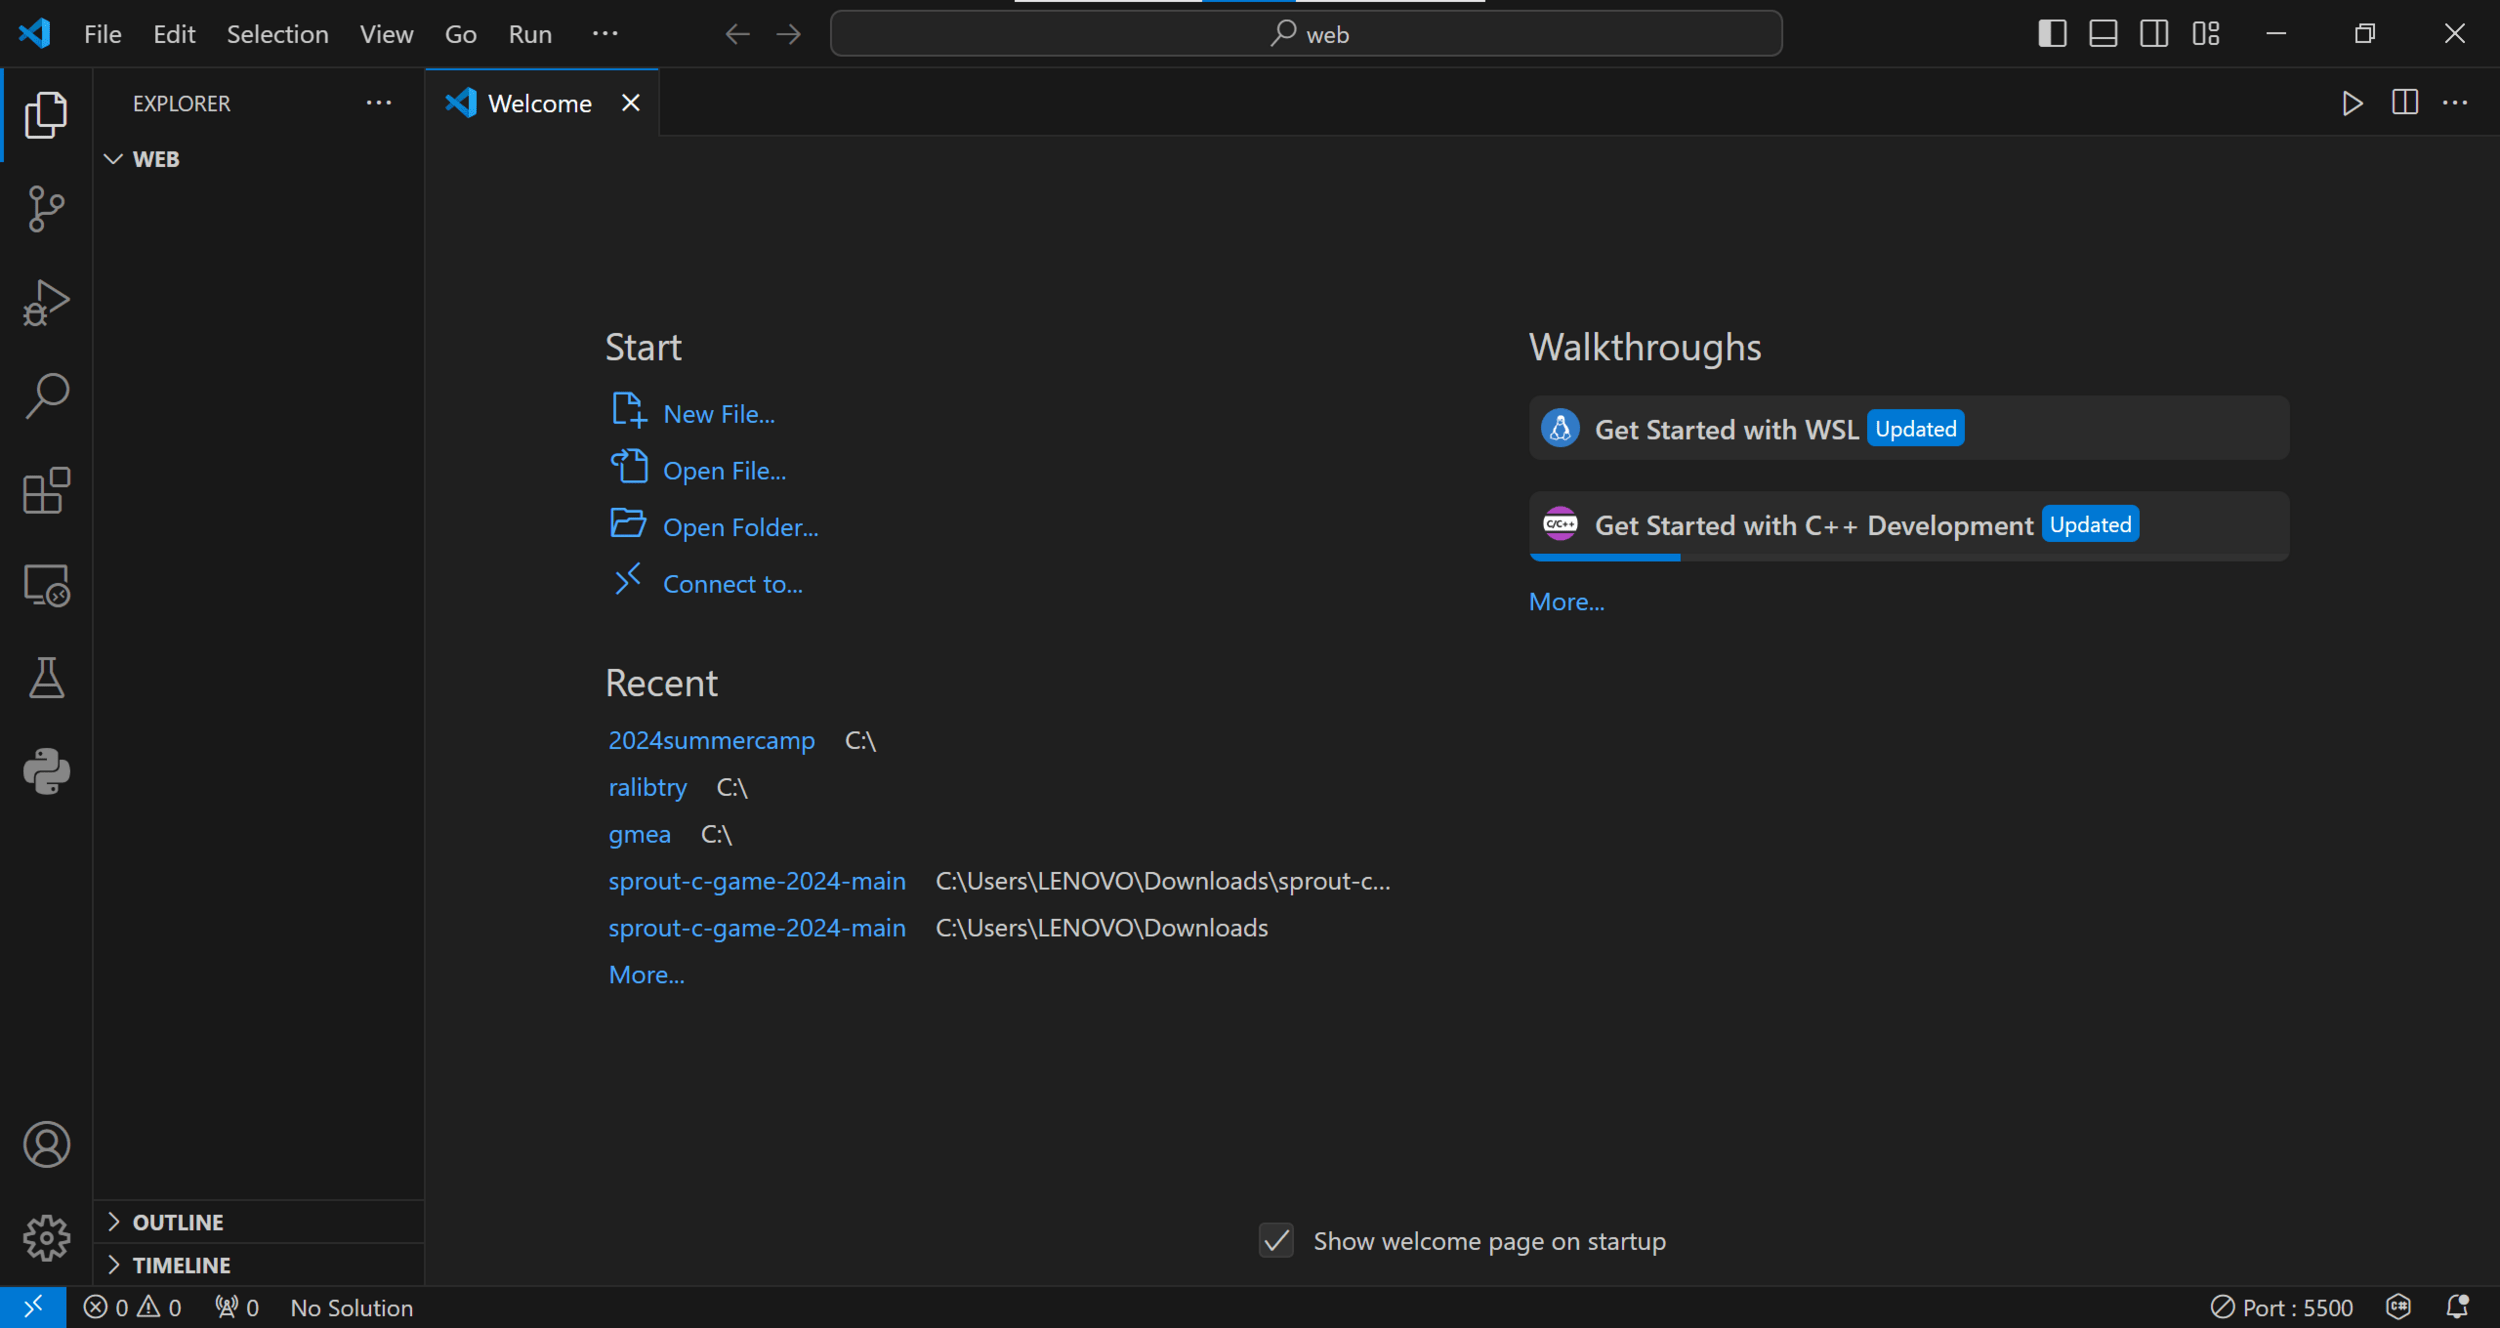
Task: Open the Accounts icon
Action: pos(46,1144)
